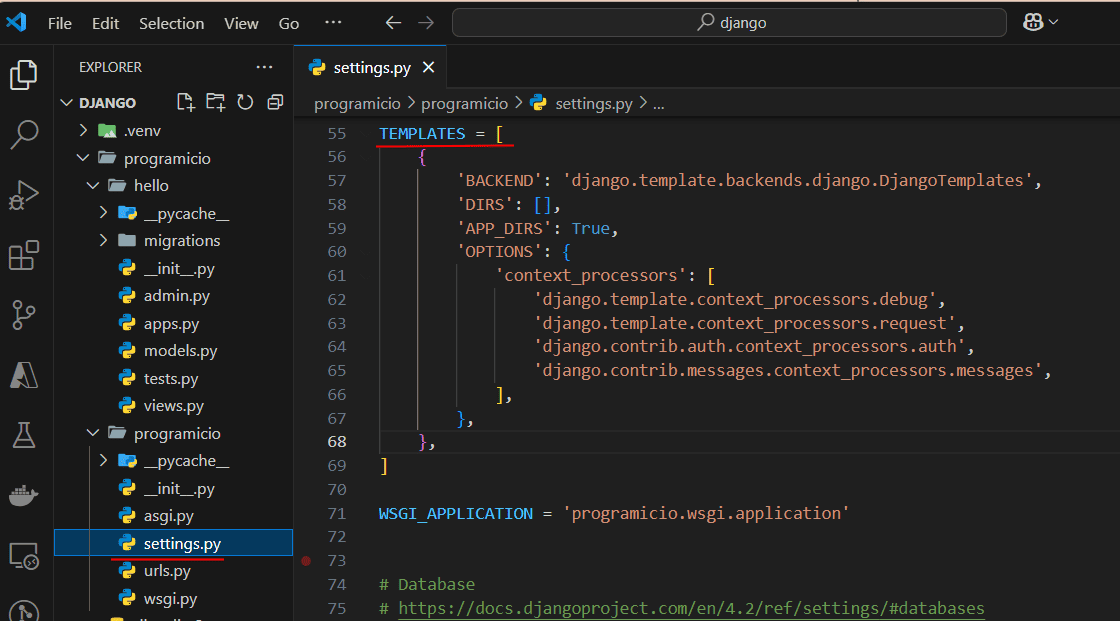This screenshot has height=621, width=1120.
Task: Click the VS Code logo icon
Action: pos(17,22)
